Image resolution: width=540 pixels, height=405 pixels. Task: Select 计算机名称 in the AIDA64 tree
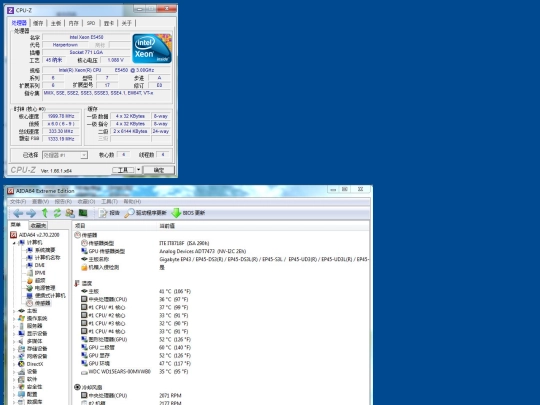tap(43, 258)
